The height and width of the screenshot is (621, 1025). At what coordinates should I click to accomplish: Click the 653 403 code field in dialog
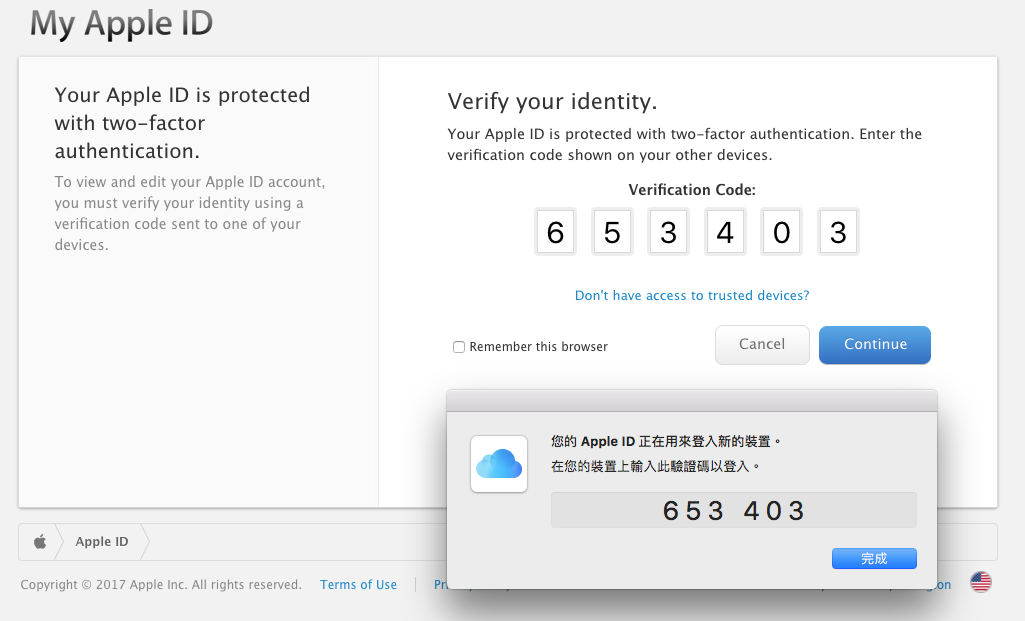point(733,510)
